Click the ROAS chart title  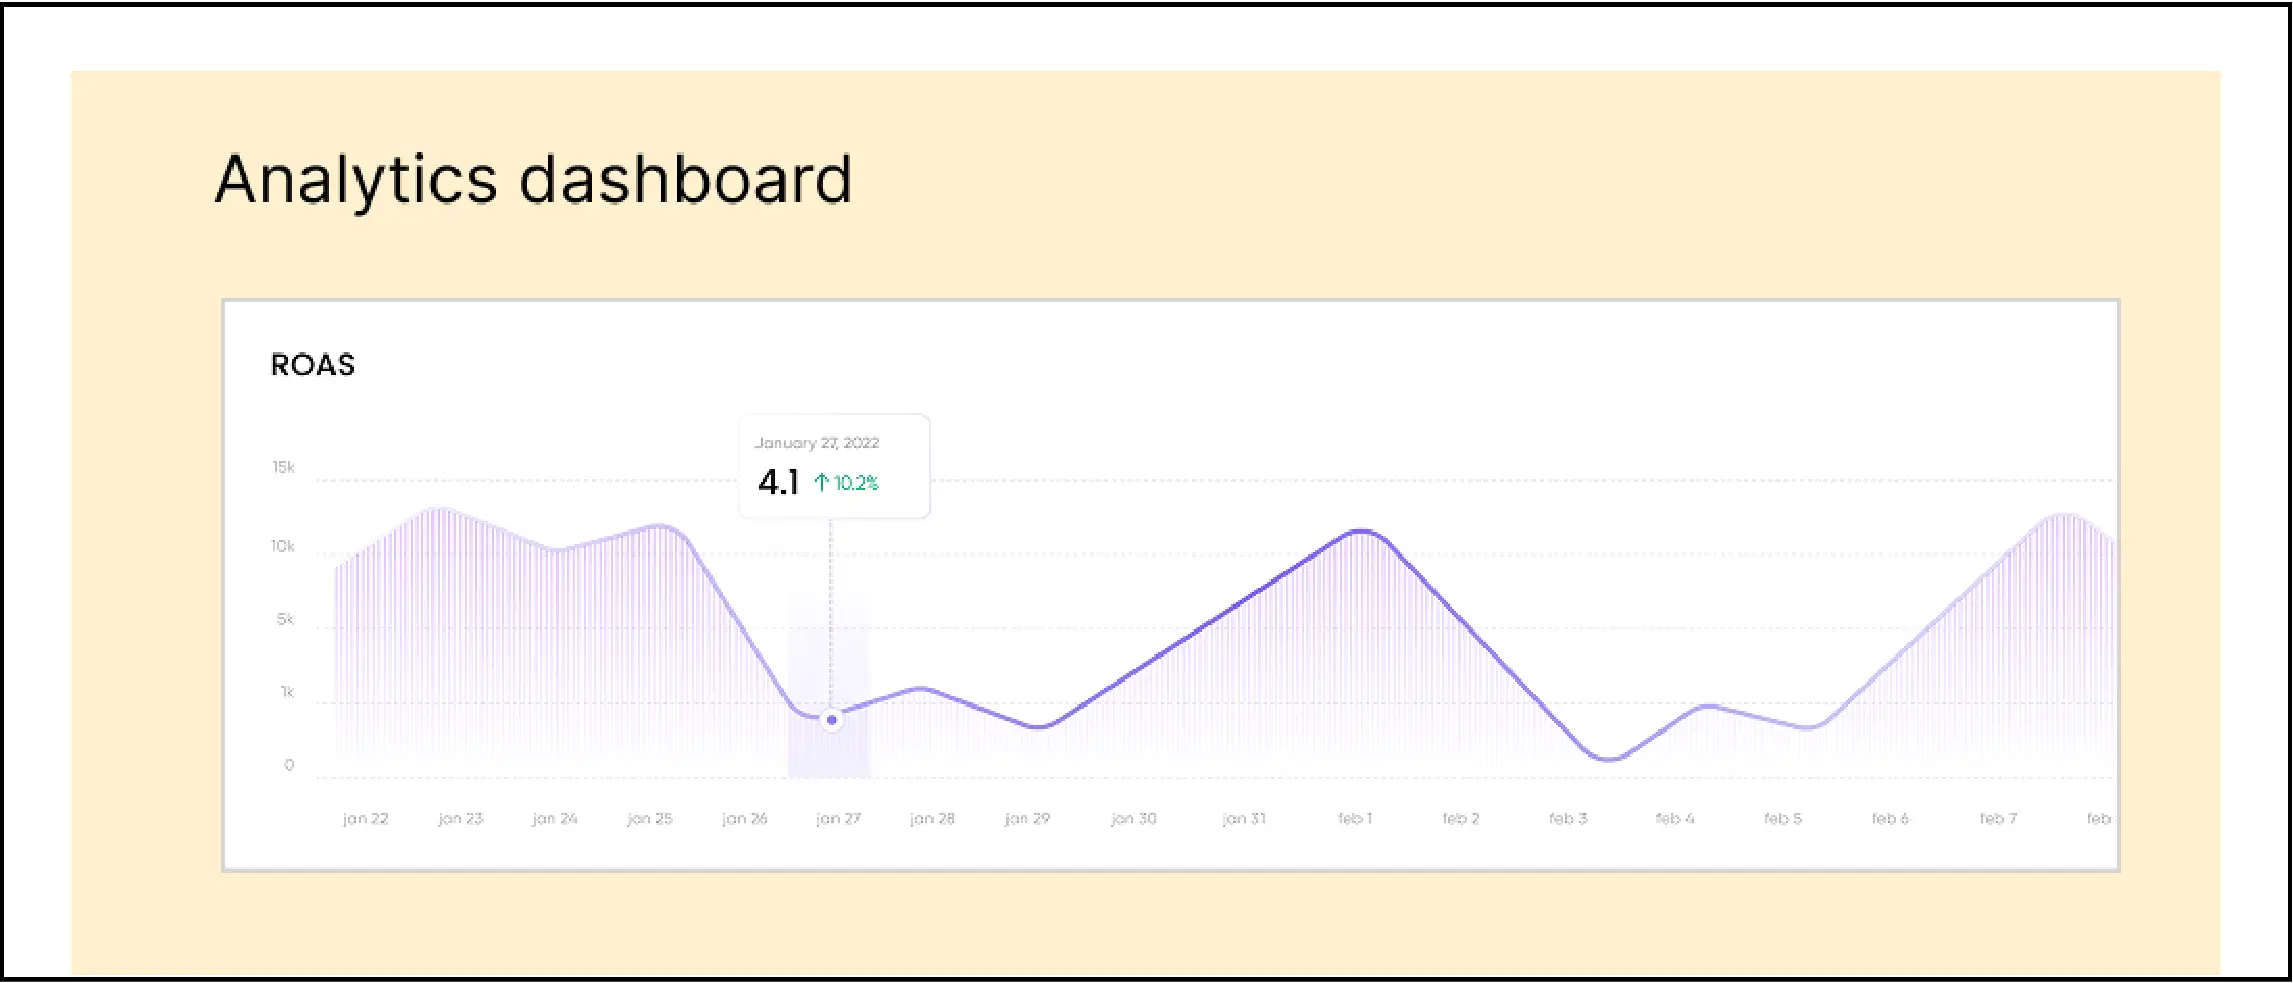click(x=313, y=365)
